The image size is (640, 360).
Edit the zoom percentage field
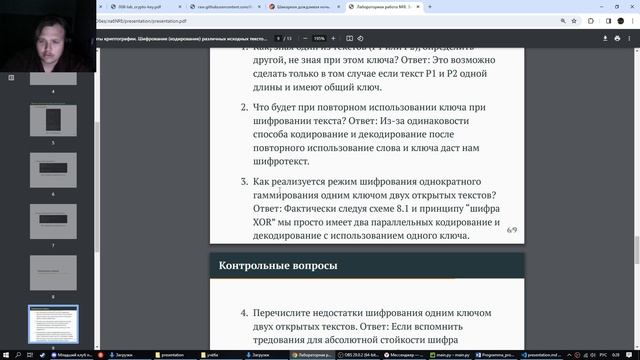pos(319,38)
